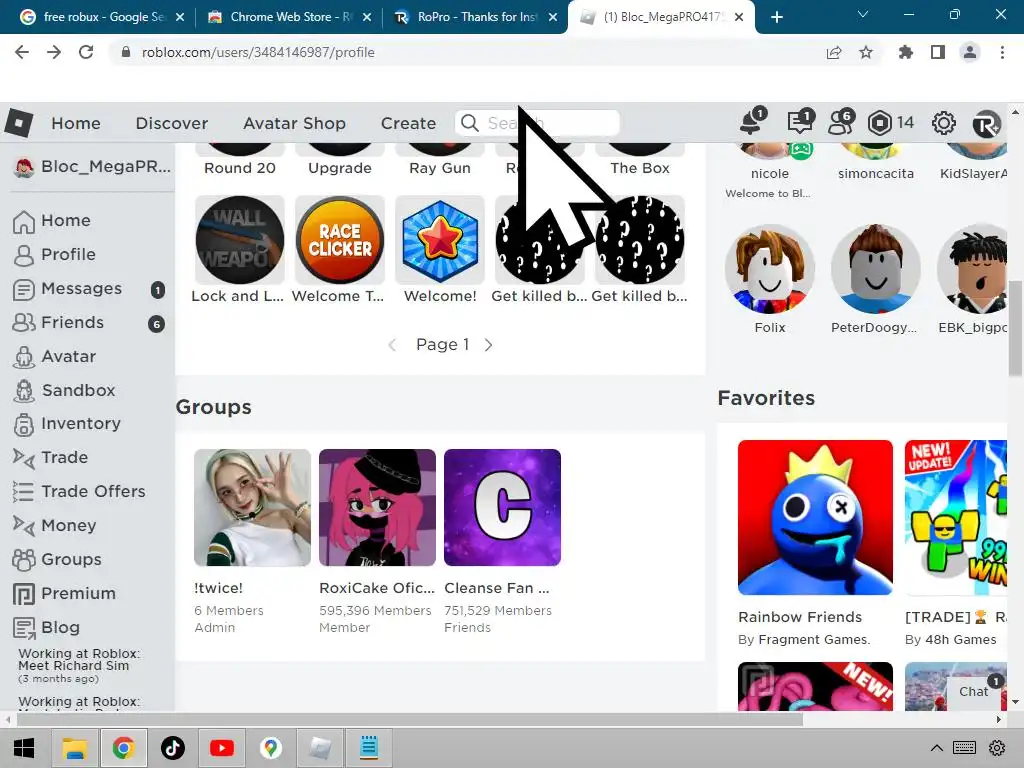Open File Explorer from the taskbar
This screenshot has height=768, width=1024.
(74, 748)
